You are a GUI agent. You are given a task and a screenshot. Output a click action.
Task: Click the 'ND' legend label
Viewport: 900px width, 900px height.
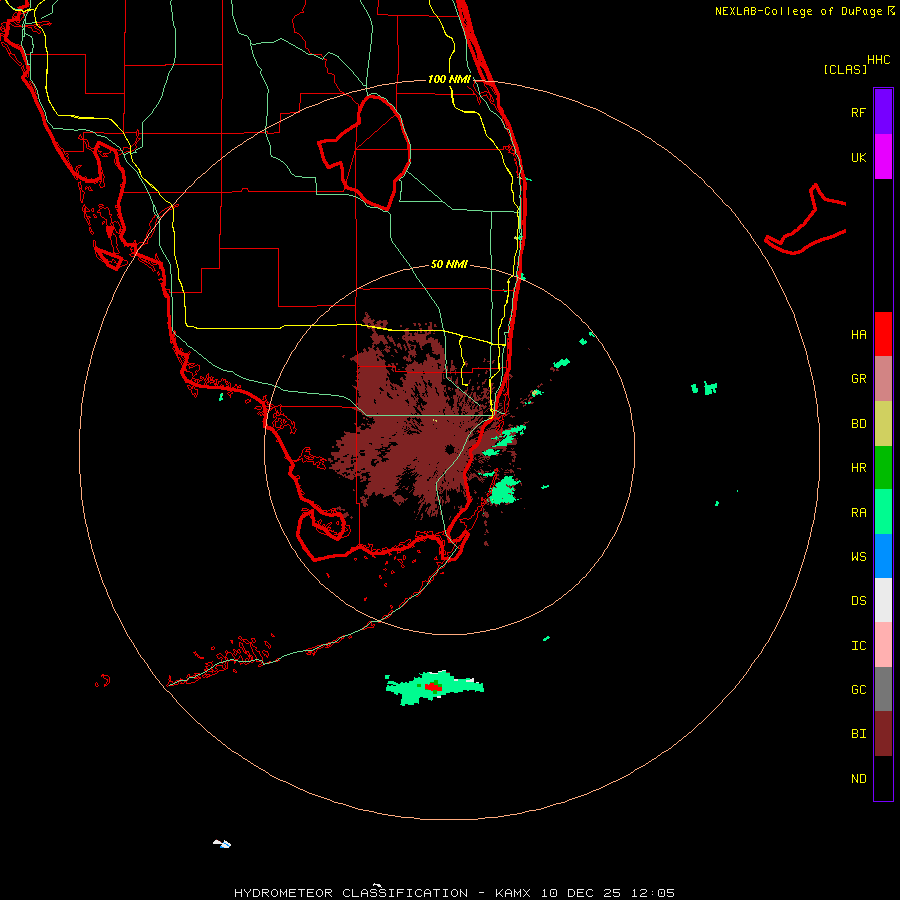point(858,778)
